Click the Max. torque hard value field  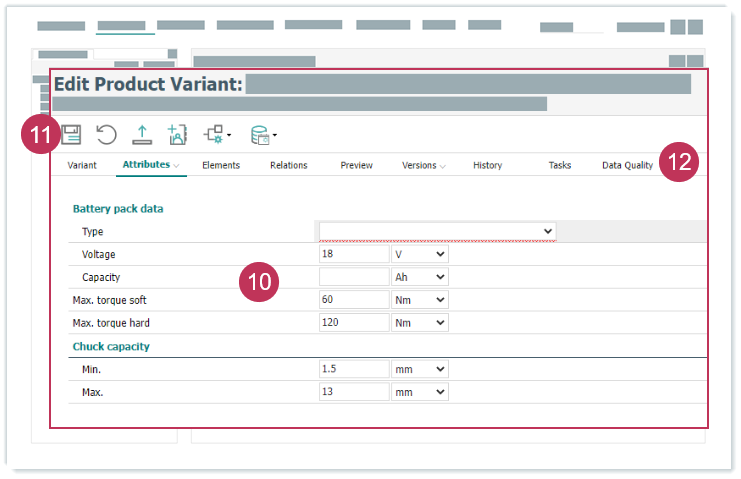(x=353, y=323)
